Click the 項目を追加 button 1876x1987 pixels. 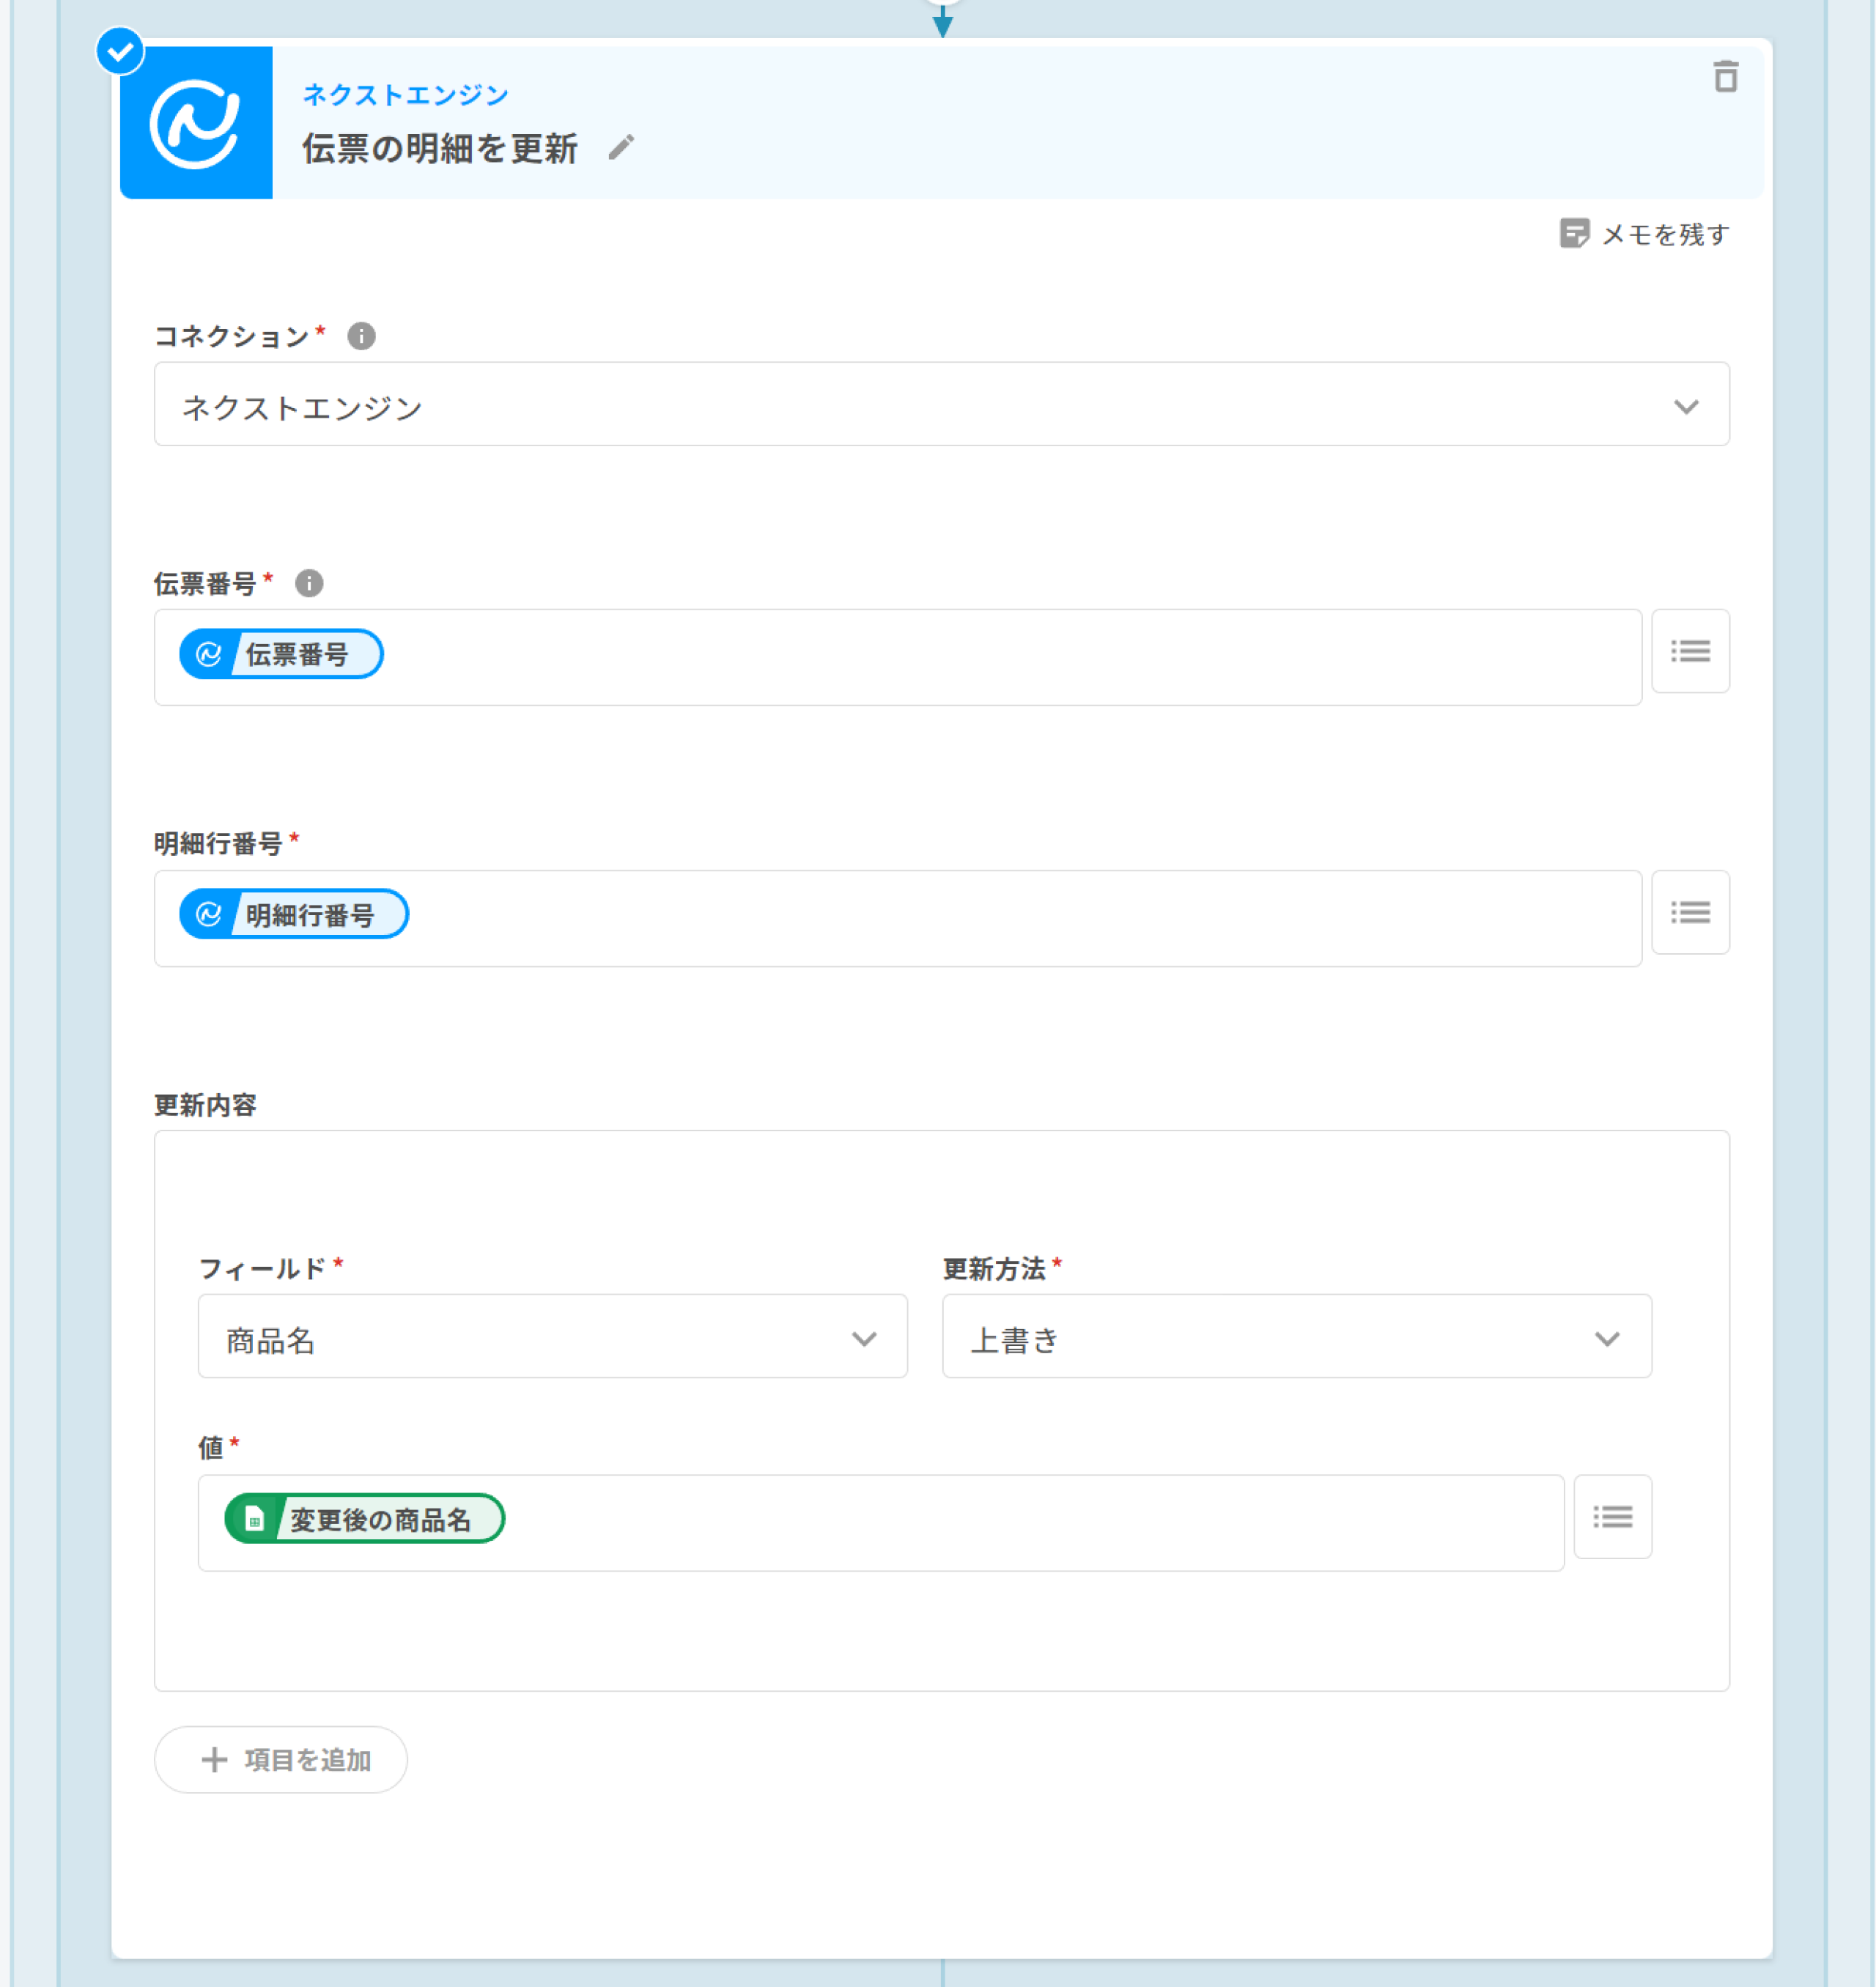click(x=281, y=1759)
